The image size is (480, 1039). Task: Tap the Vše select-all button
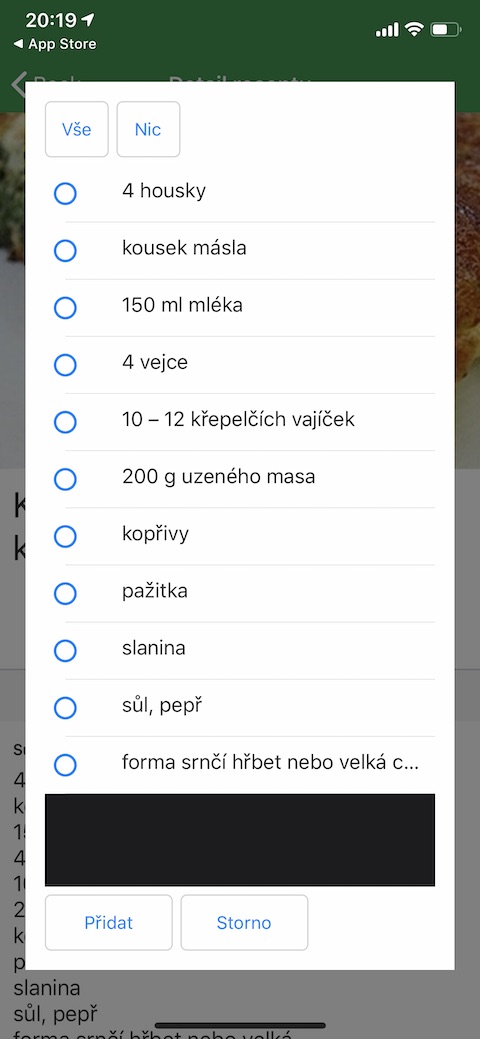coord(77,129)
